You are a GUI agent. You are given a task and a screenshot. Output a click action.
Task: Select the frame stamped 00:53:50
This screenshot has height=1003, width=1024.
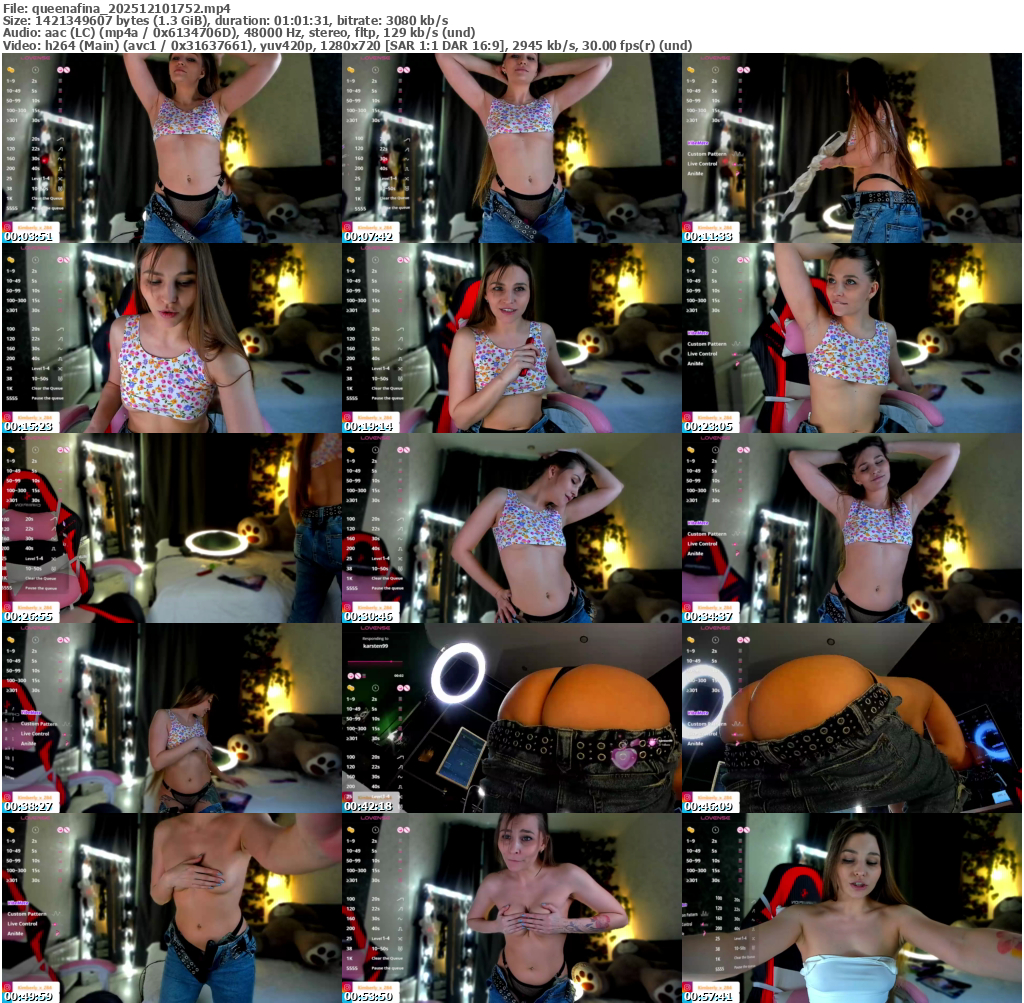click(x=512, y=908)
